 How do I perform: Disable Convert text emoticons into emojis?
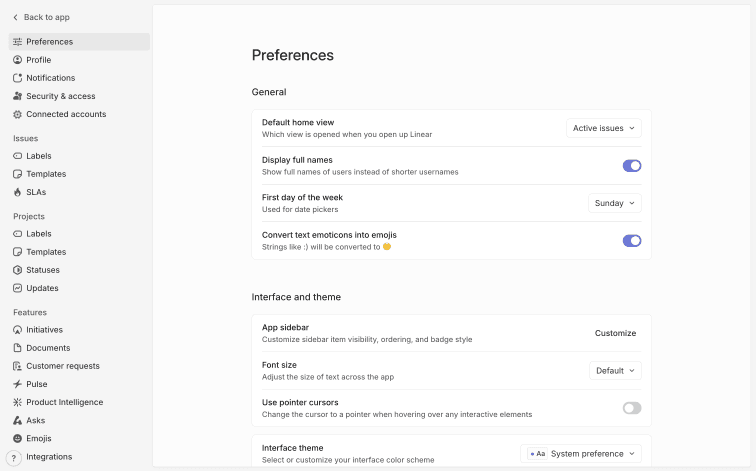[x=632, y=241]
